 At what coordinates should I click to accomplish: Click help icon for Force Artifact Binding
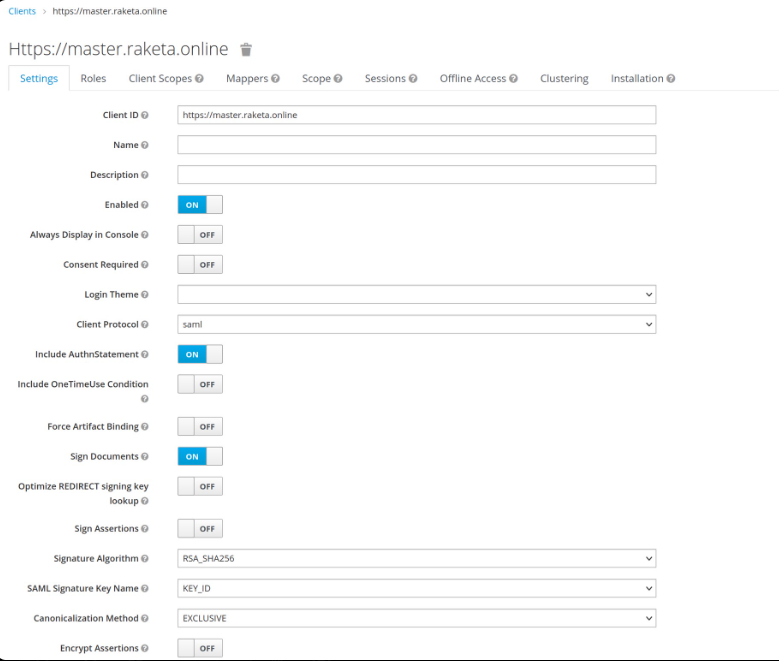pos(145,426)
